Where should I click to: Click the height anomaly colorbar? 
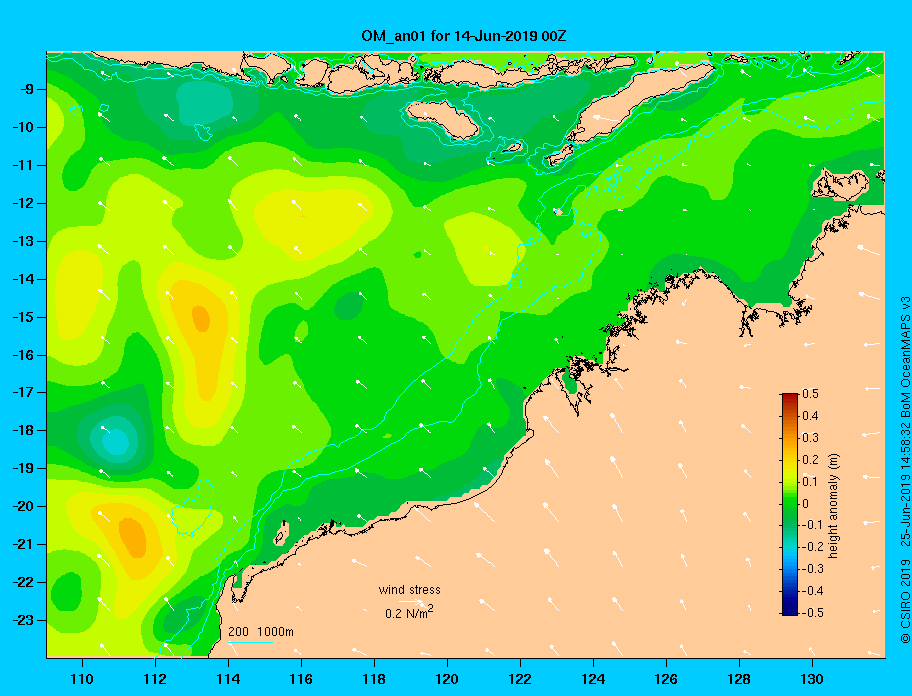[x=790, y=504]
